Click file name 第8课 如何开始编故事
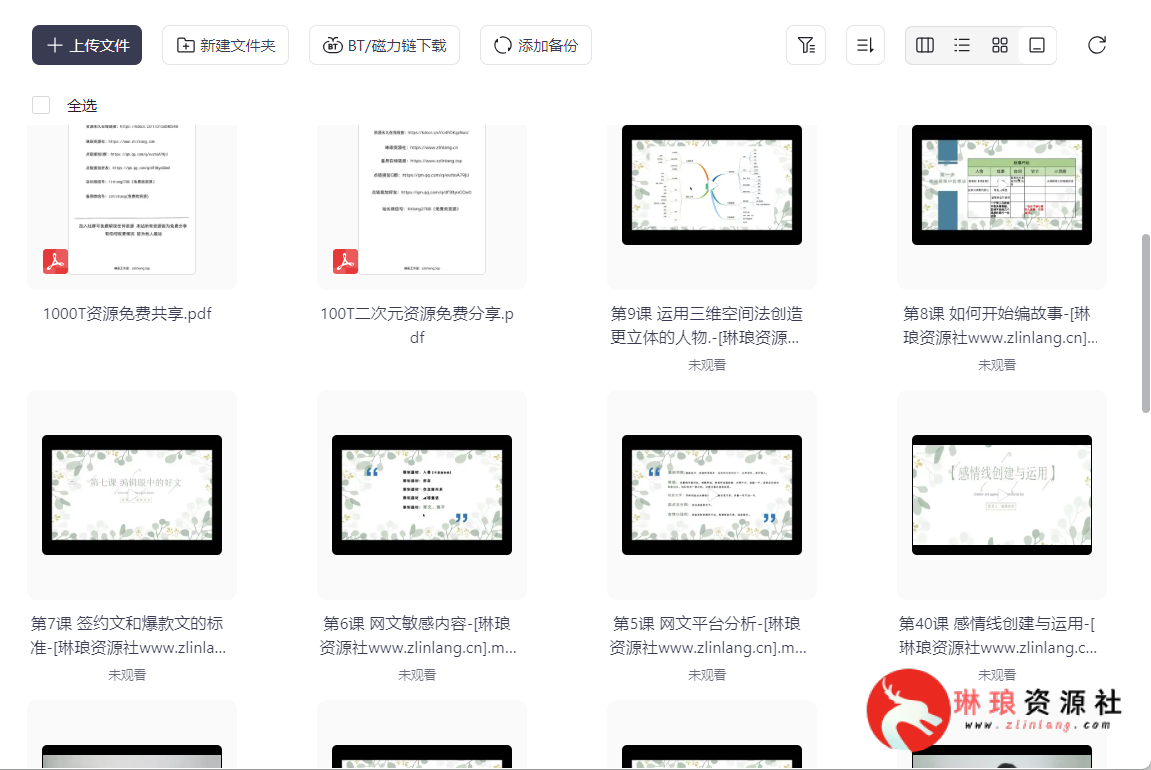 click(1000, 325)
